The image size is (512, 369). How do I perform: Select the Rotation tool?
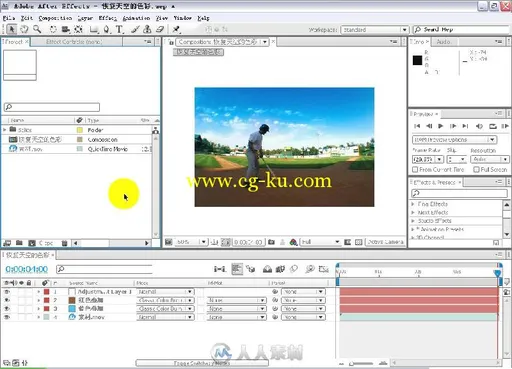pos(53,29)
